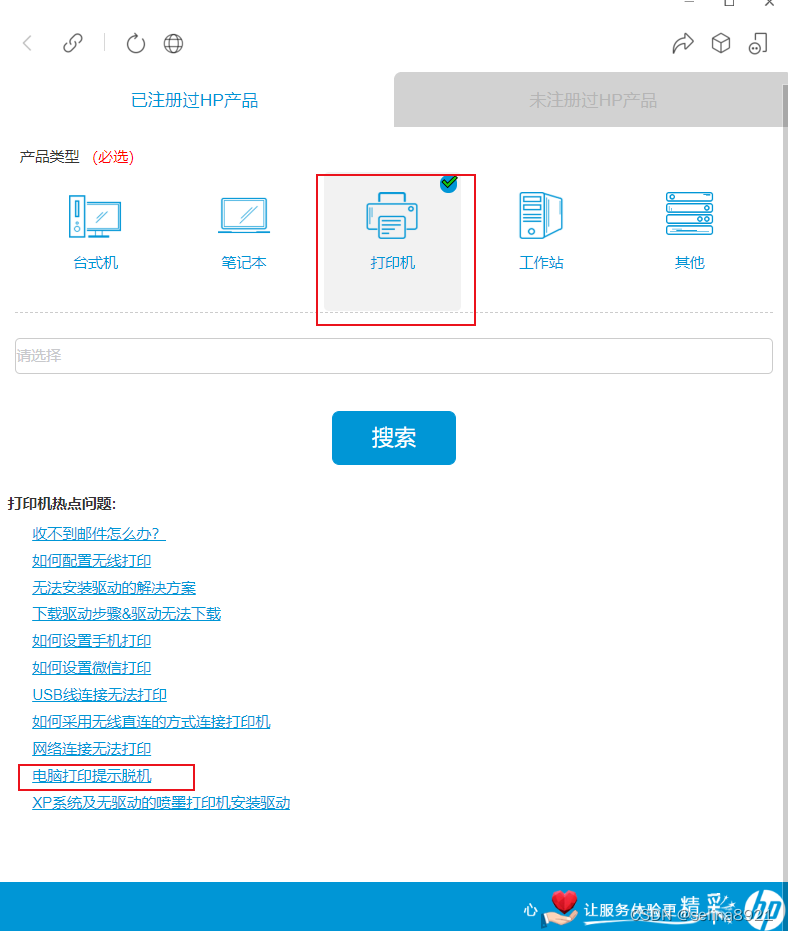The width and height of the screenshot is (788, 931).
Task: Click the heart-in-hand icon in the footer
Action: (560, 908)
